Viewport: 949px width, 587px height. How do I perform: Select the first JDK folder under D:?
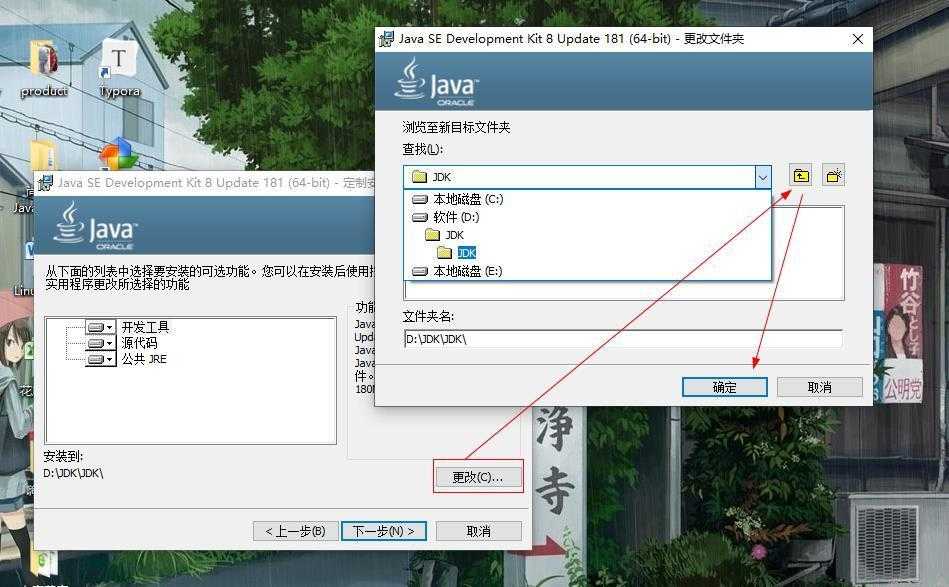pos(445,235)
